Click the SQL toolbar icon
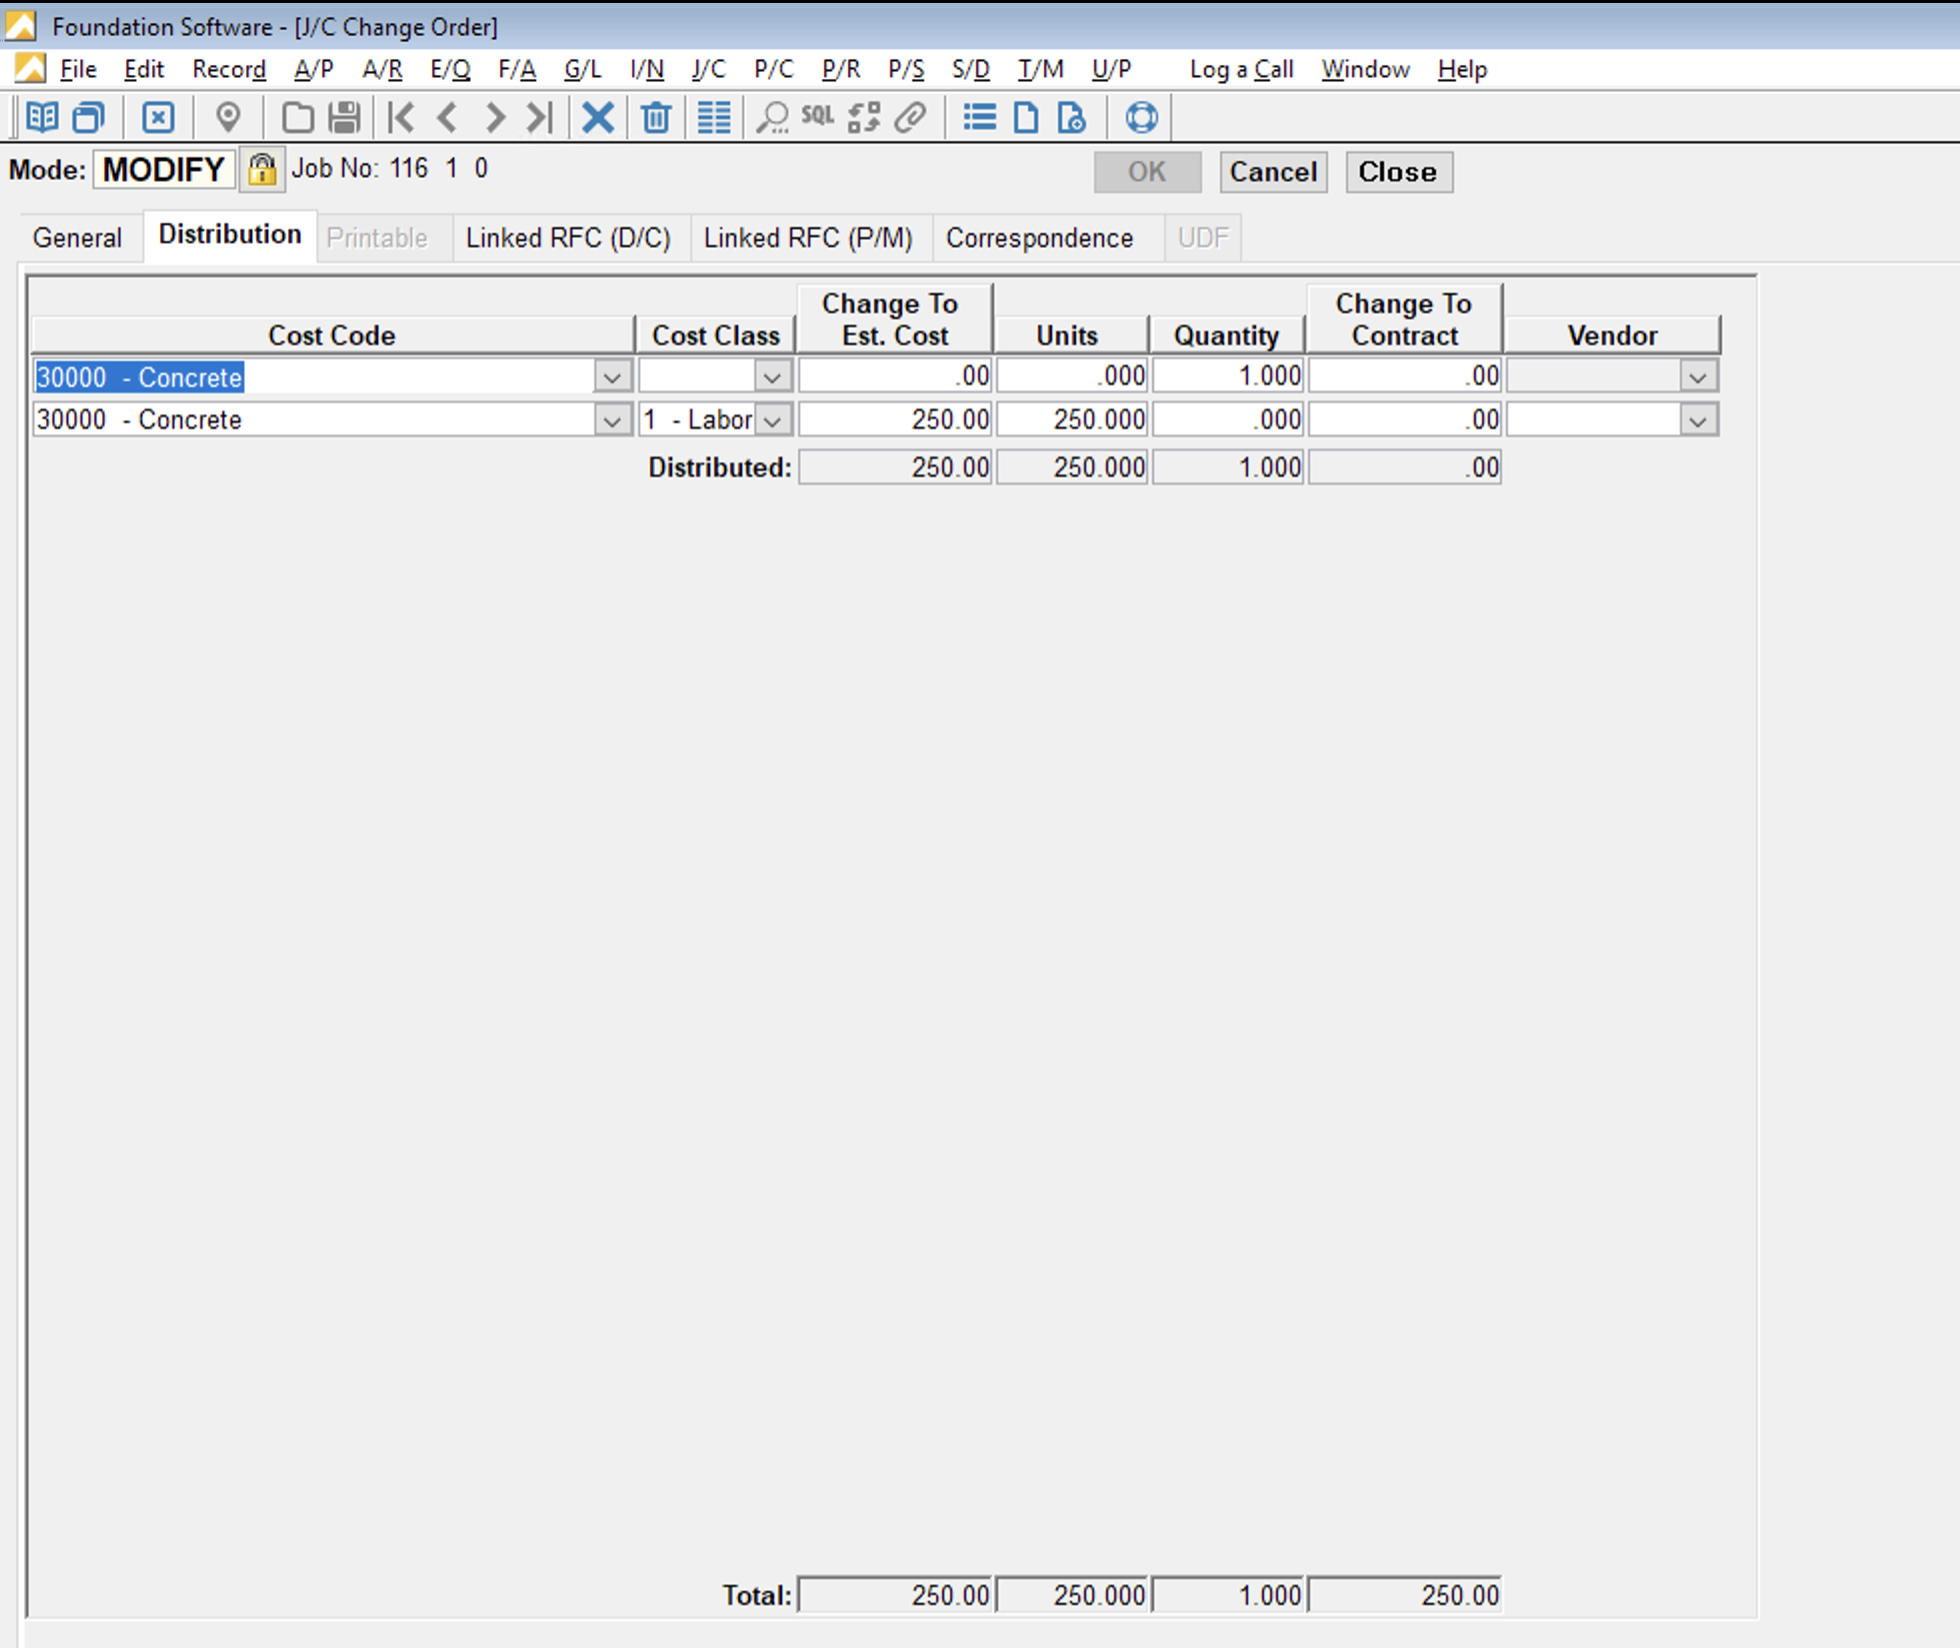 pos(818,116)
